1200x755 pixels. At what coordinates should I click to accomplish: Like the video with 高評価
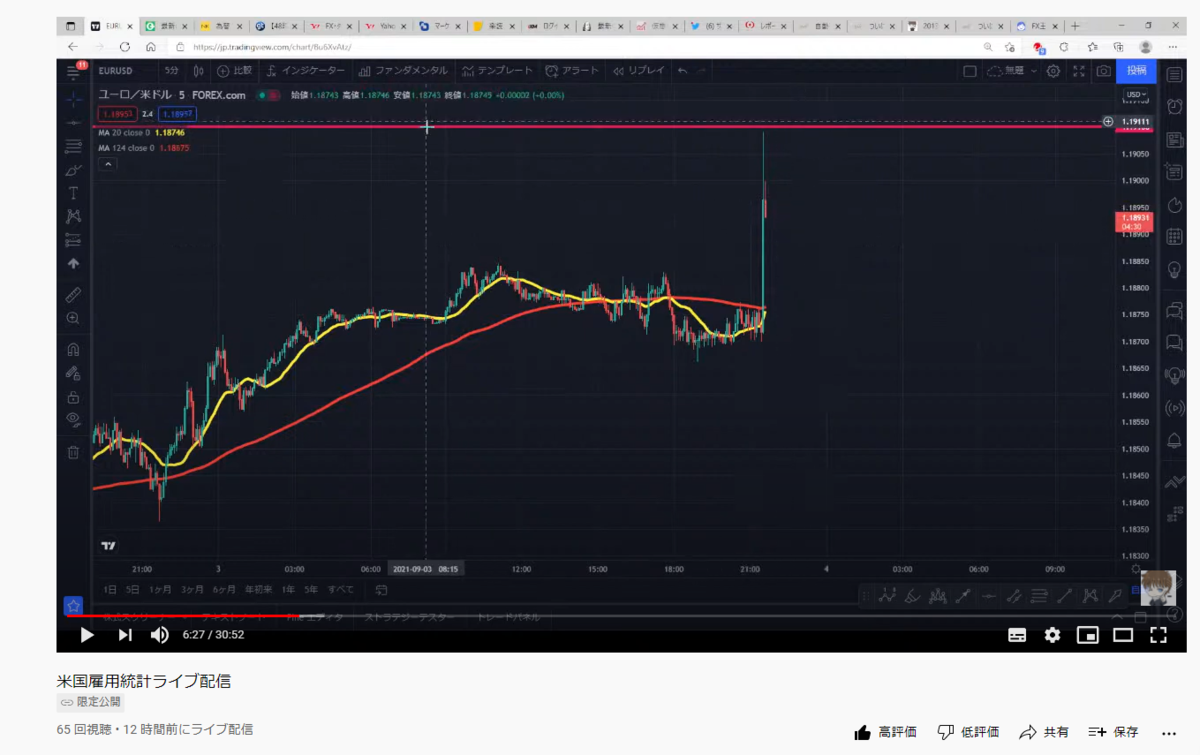885,732
